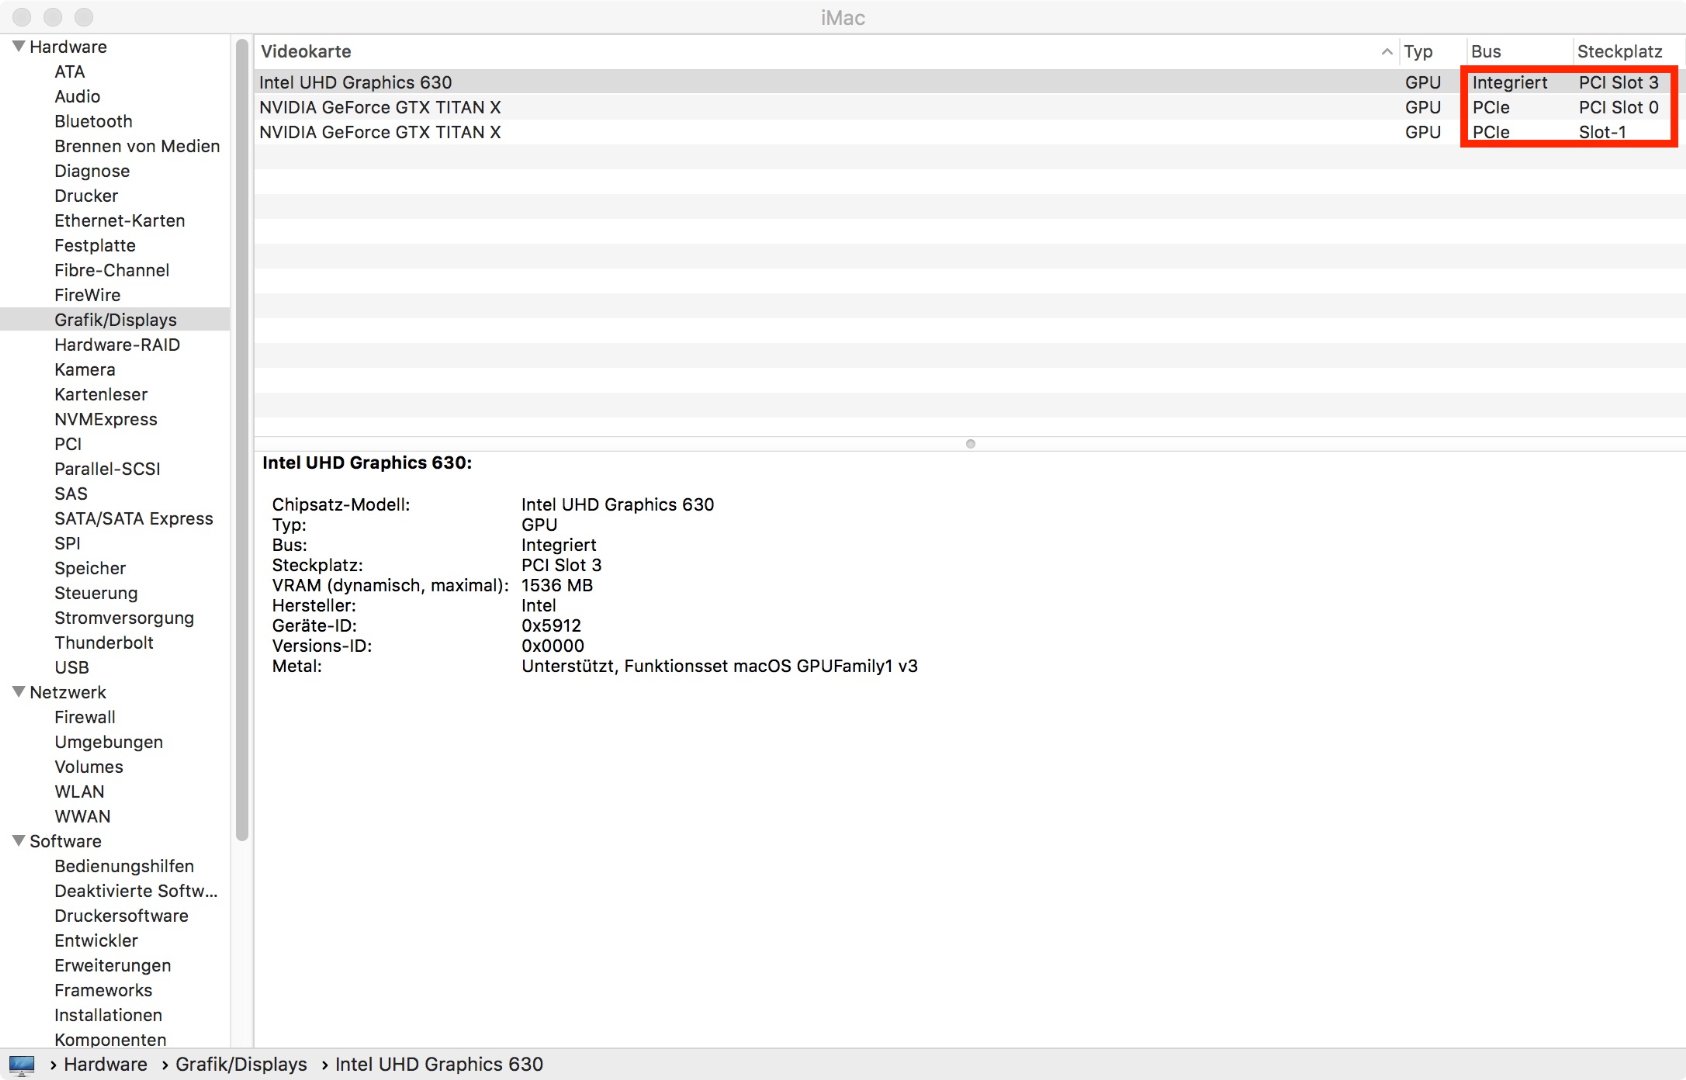Click the pane splitter handle dot
This screenshot has width=1686, height=1080.
pos(970,444)
